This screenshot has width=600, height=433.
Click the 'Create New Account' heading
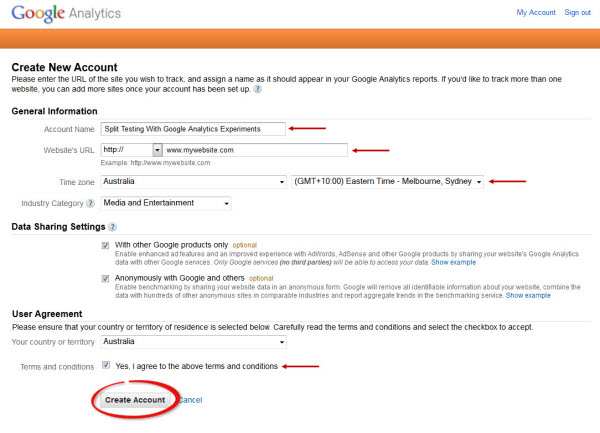64,67
